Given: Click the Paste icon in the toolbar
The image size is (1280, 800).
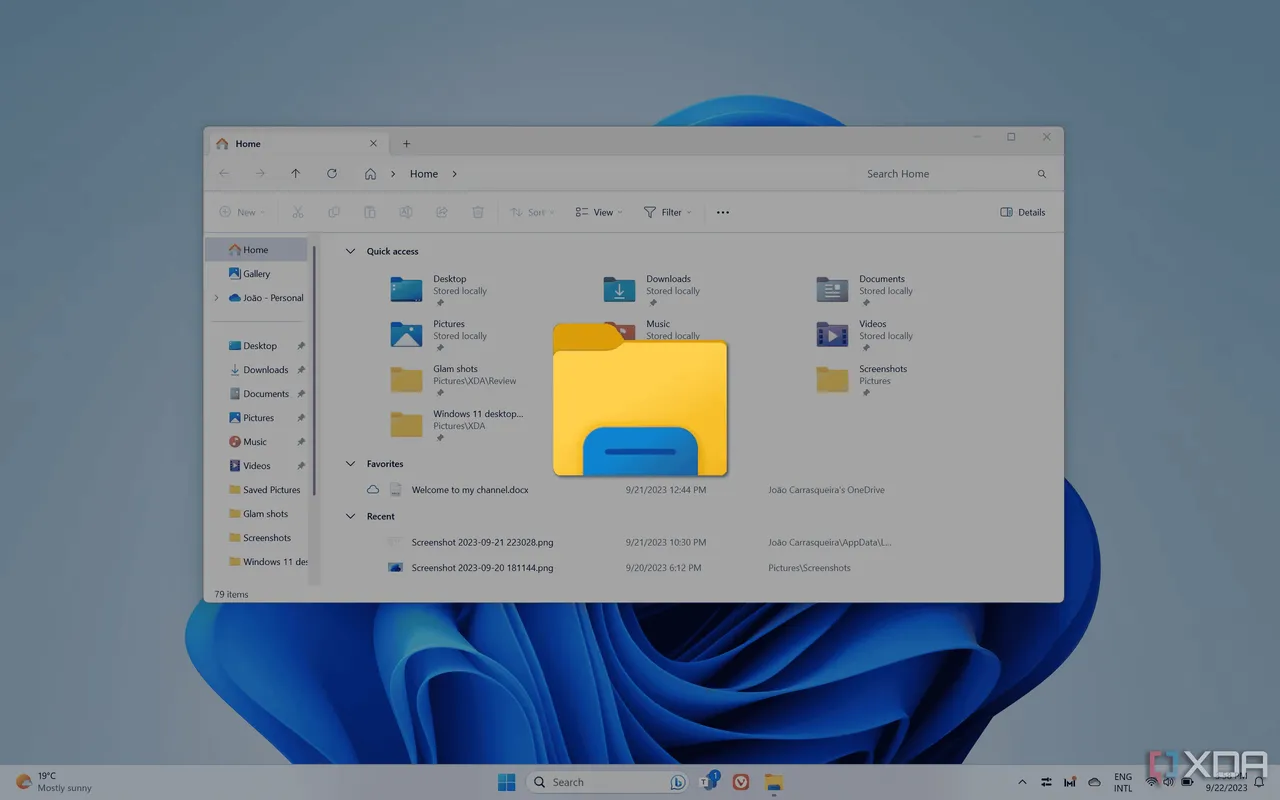Looking at the screenshot, I should pyautogui.click(x=369, y=212).
